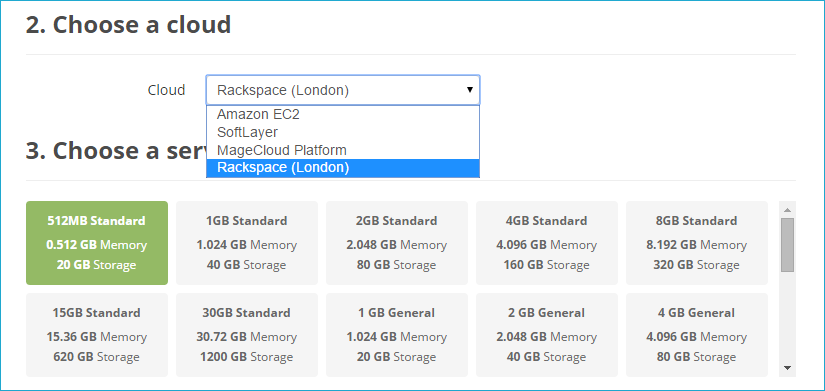The height and width of the screenshot is (391, 825).
Task: Select the 512MB Standard server card
Action: point(97,243)
